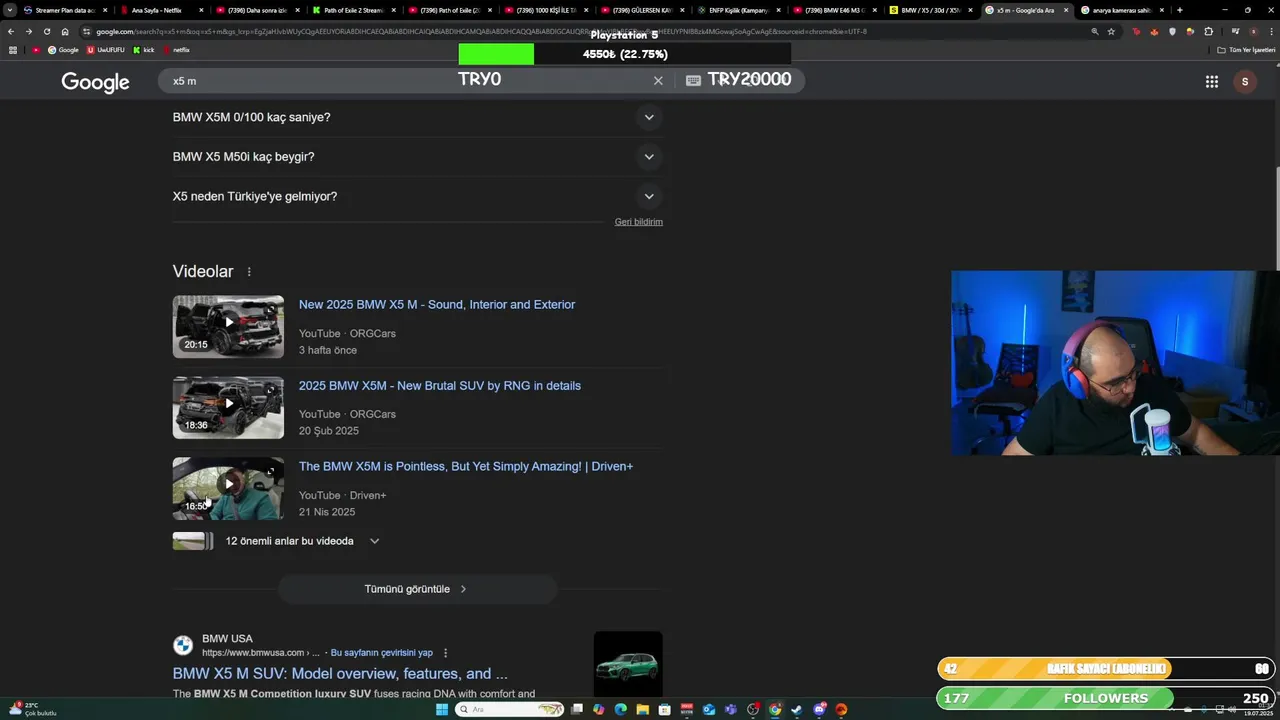Click the browser back arrow

11,31
